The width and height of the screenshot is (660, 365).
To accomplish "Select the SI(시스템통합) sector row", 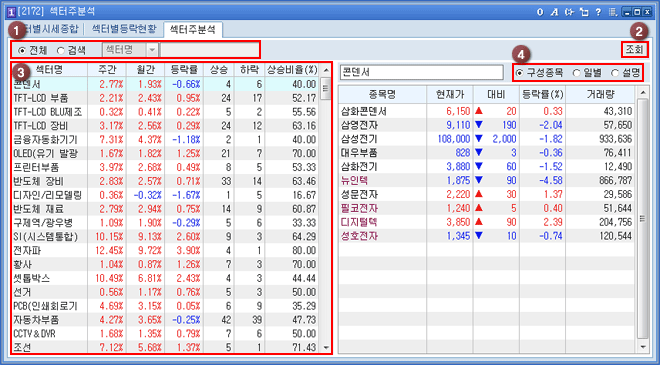I will click(165, 237).
